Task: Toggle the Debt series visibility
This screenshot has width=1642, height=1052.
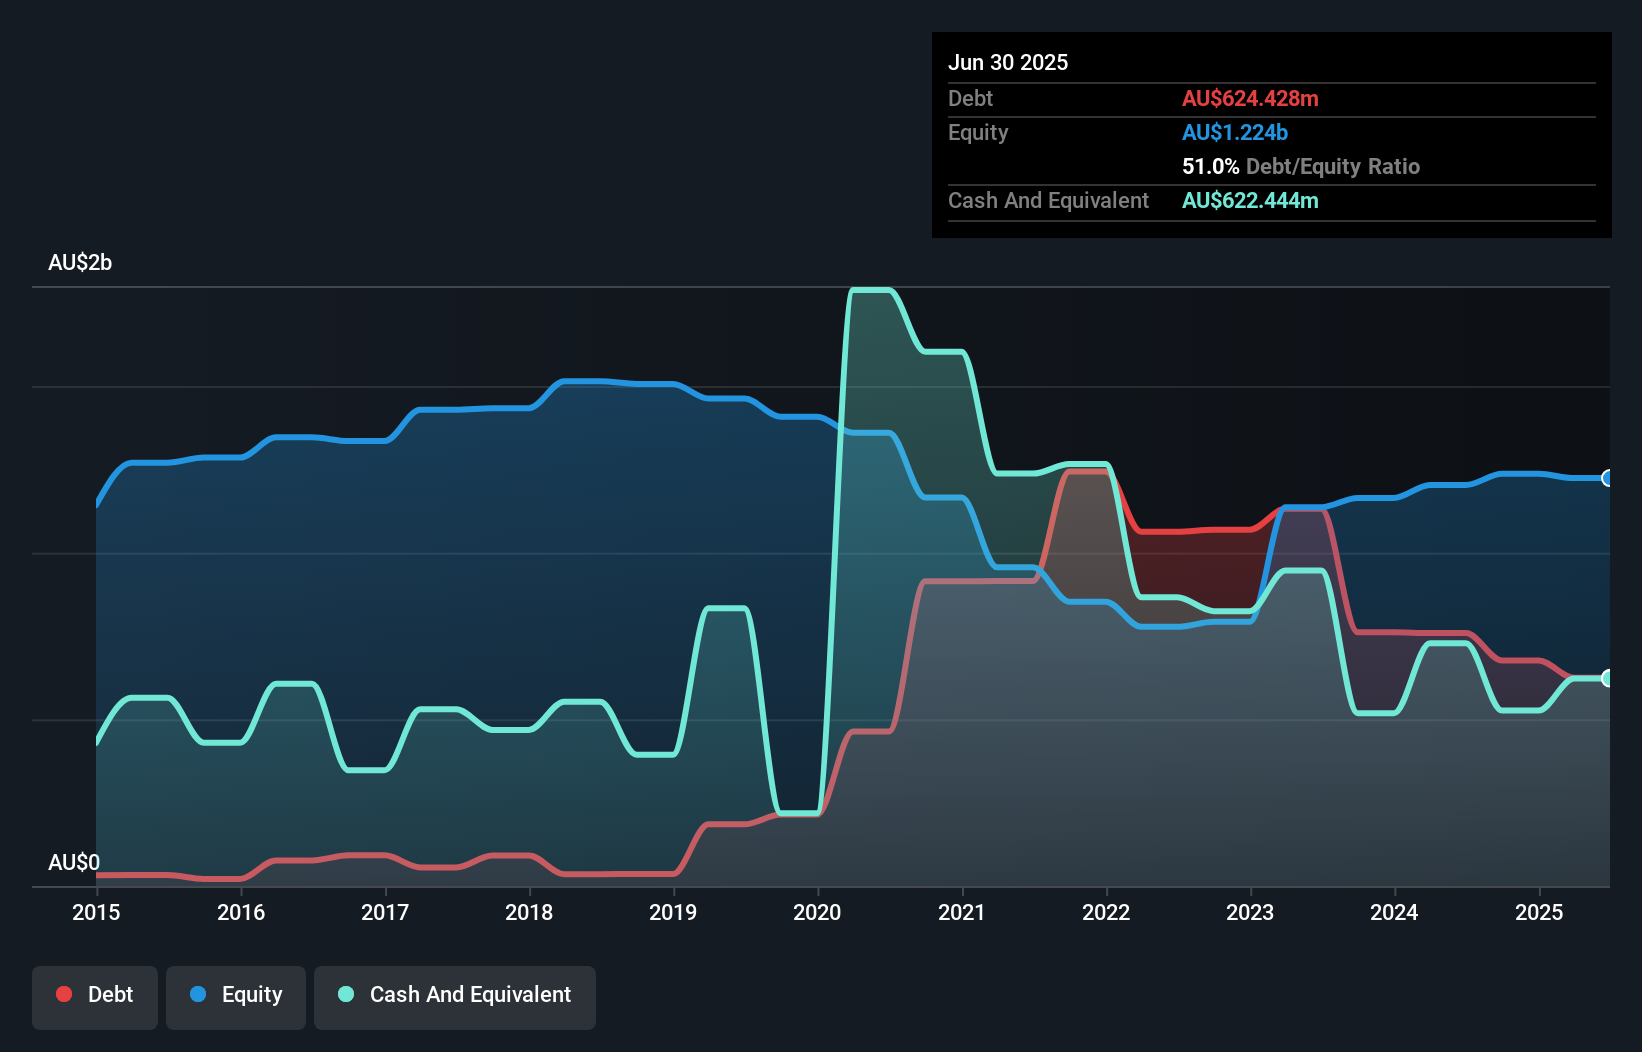Action: coord(95,994)
